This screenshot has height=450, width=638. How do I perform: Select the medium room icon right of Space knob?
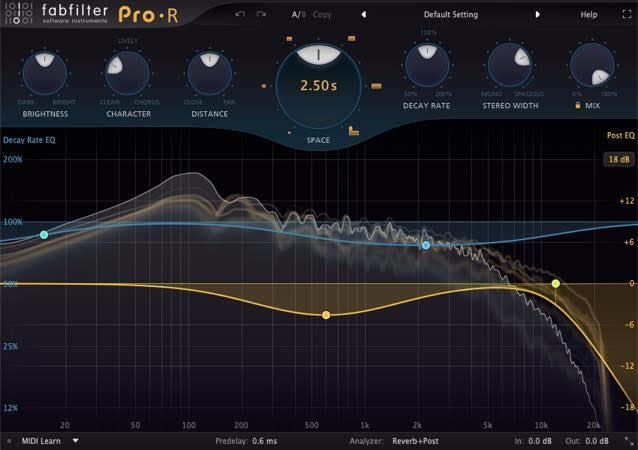(x=376, y=86)
